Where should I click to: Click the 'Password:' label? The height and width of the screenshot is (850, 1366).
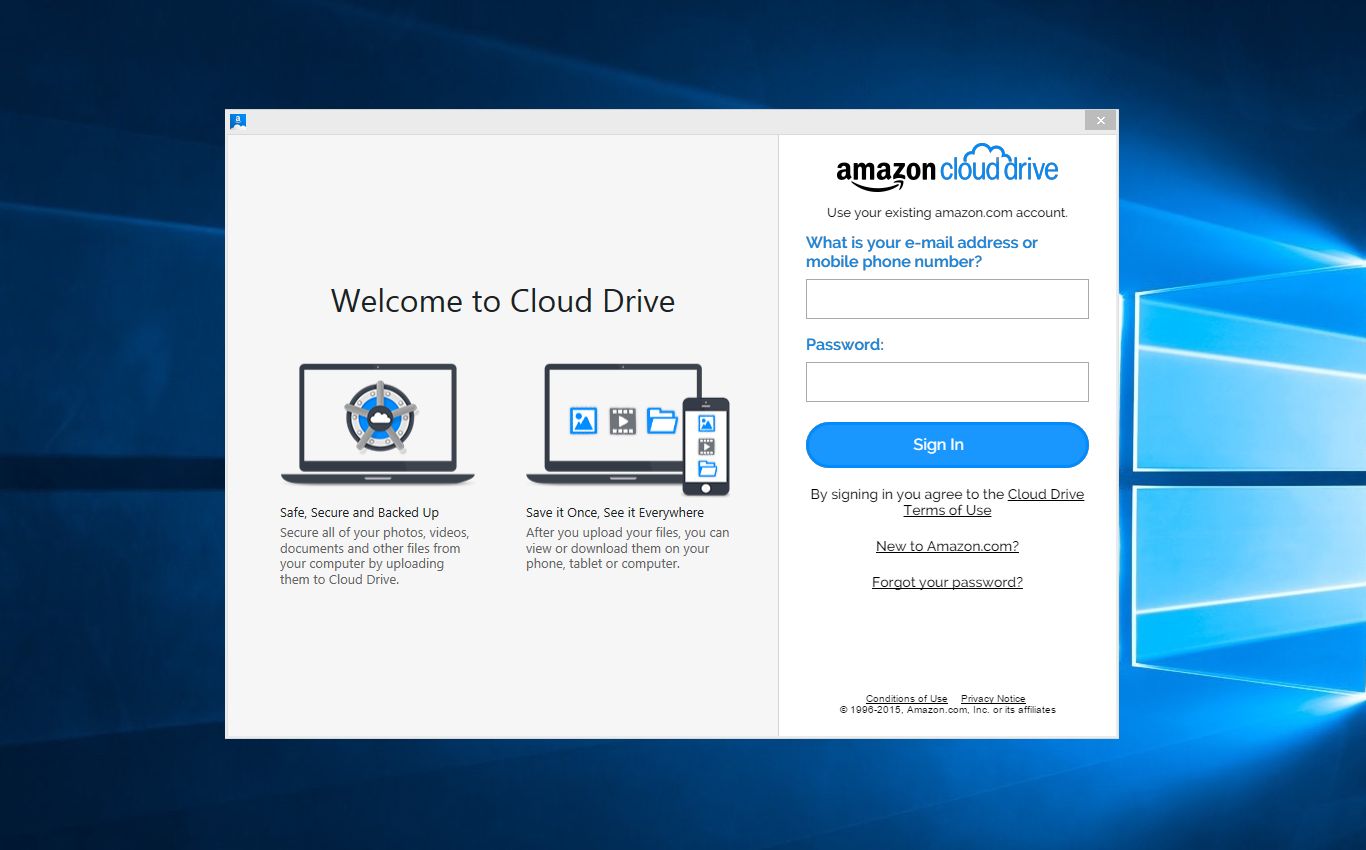tap(845, 345)
